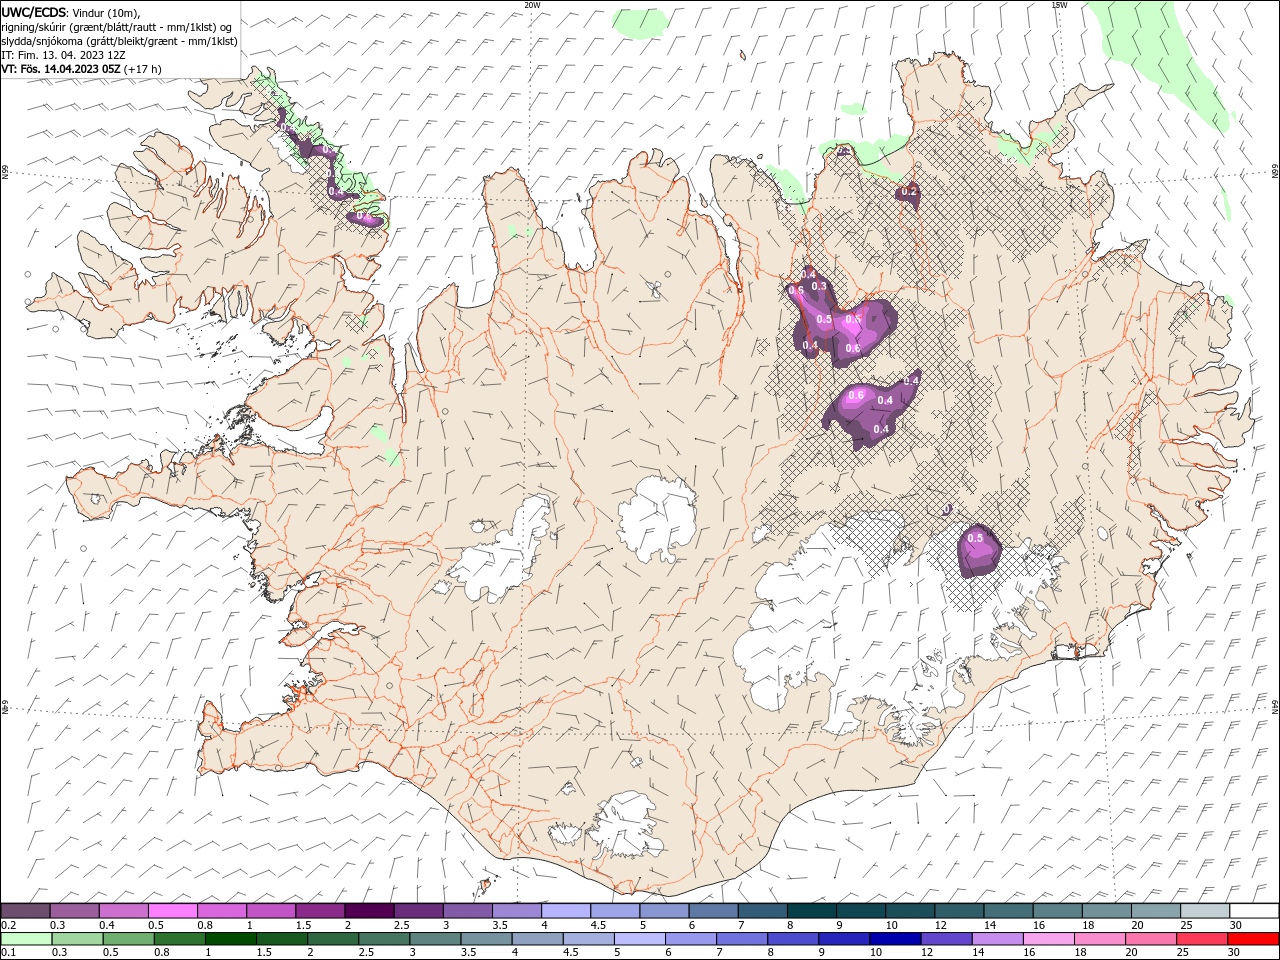Click the magenta 1.5 swatch in the top legend row
This screenshot has width=1280, height=960.
click(x=320, y=911)
